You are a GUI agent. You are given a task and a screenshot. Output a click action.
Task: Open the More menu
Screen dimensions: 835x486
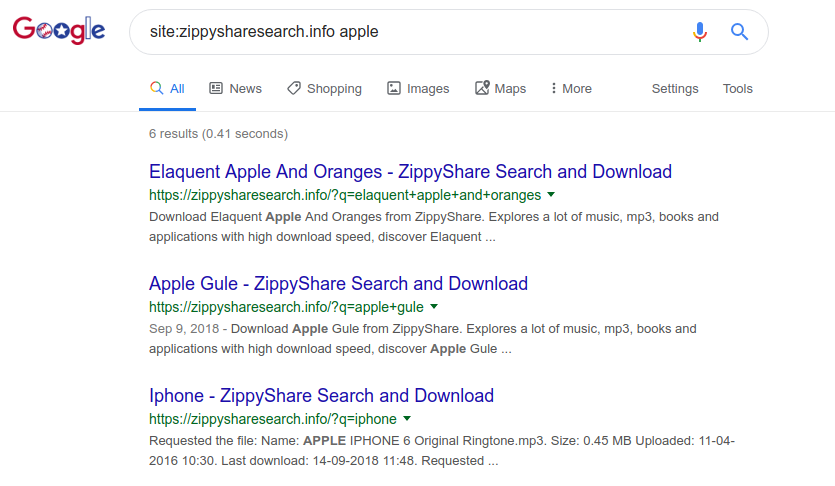click(x=571, y=88)
